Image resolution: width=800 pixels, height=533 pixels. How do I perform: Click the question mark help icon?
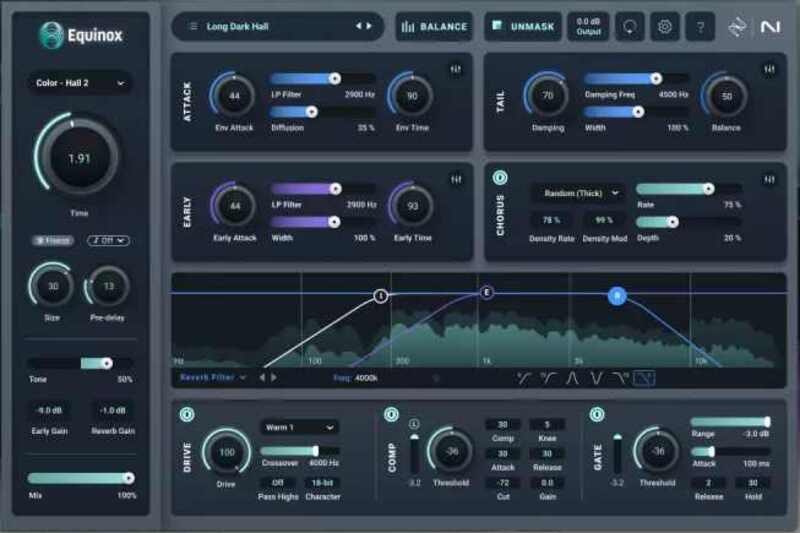(700, 27)
